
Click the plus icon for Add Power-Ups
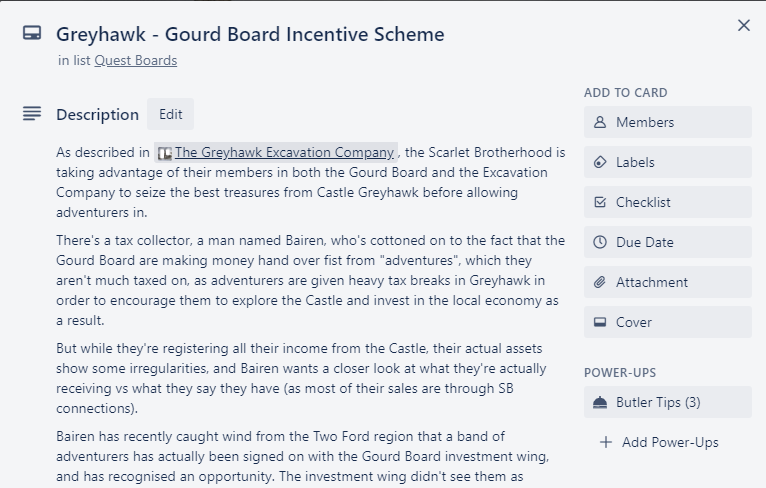tap(606, 442)
